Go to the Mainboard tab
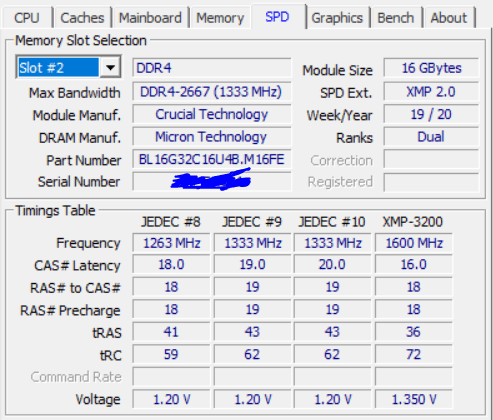 [150, 18]
